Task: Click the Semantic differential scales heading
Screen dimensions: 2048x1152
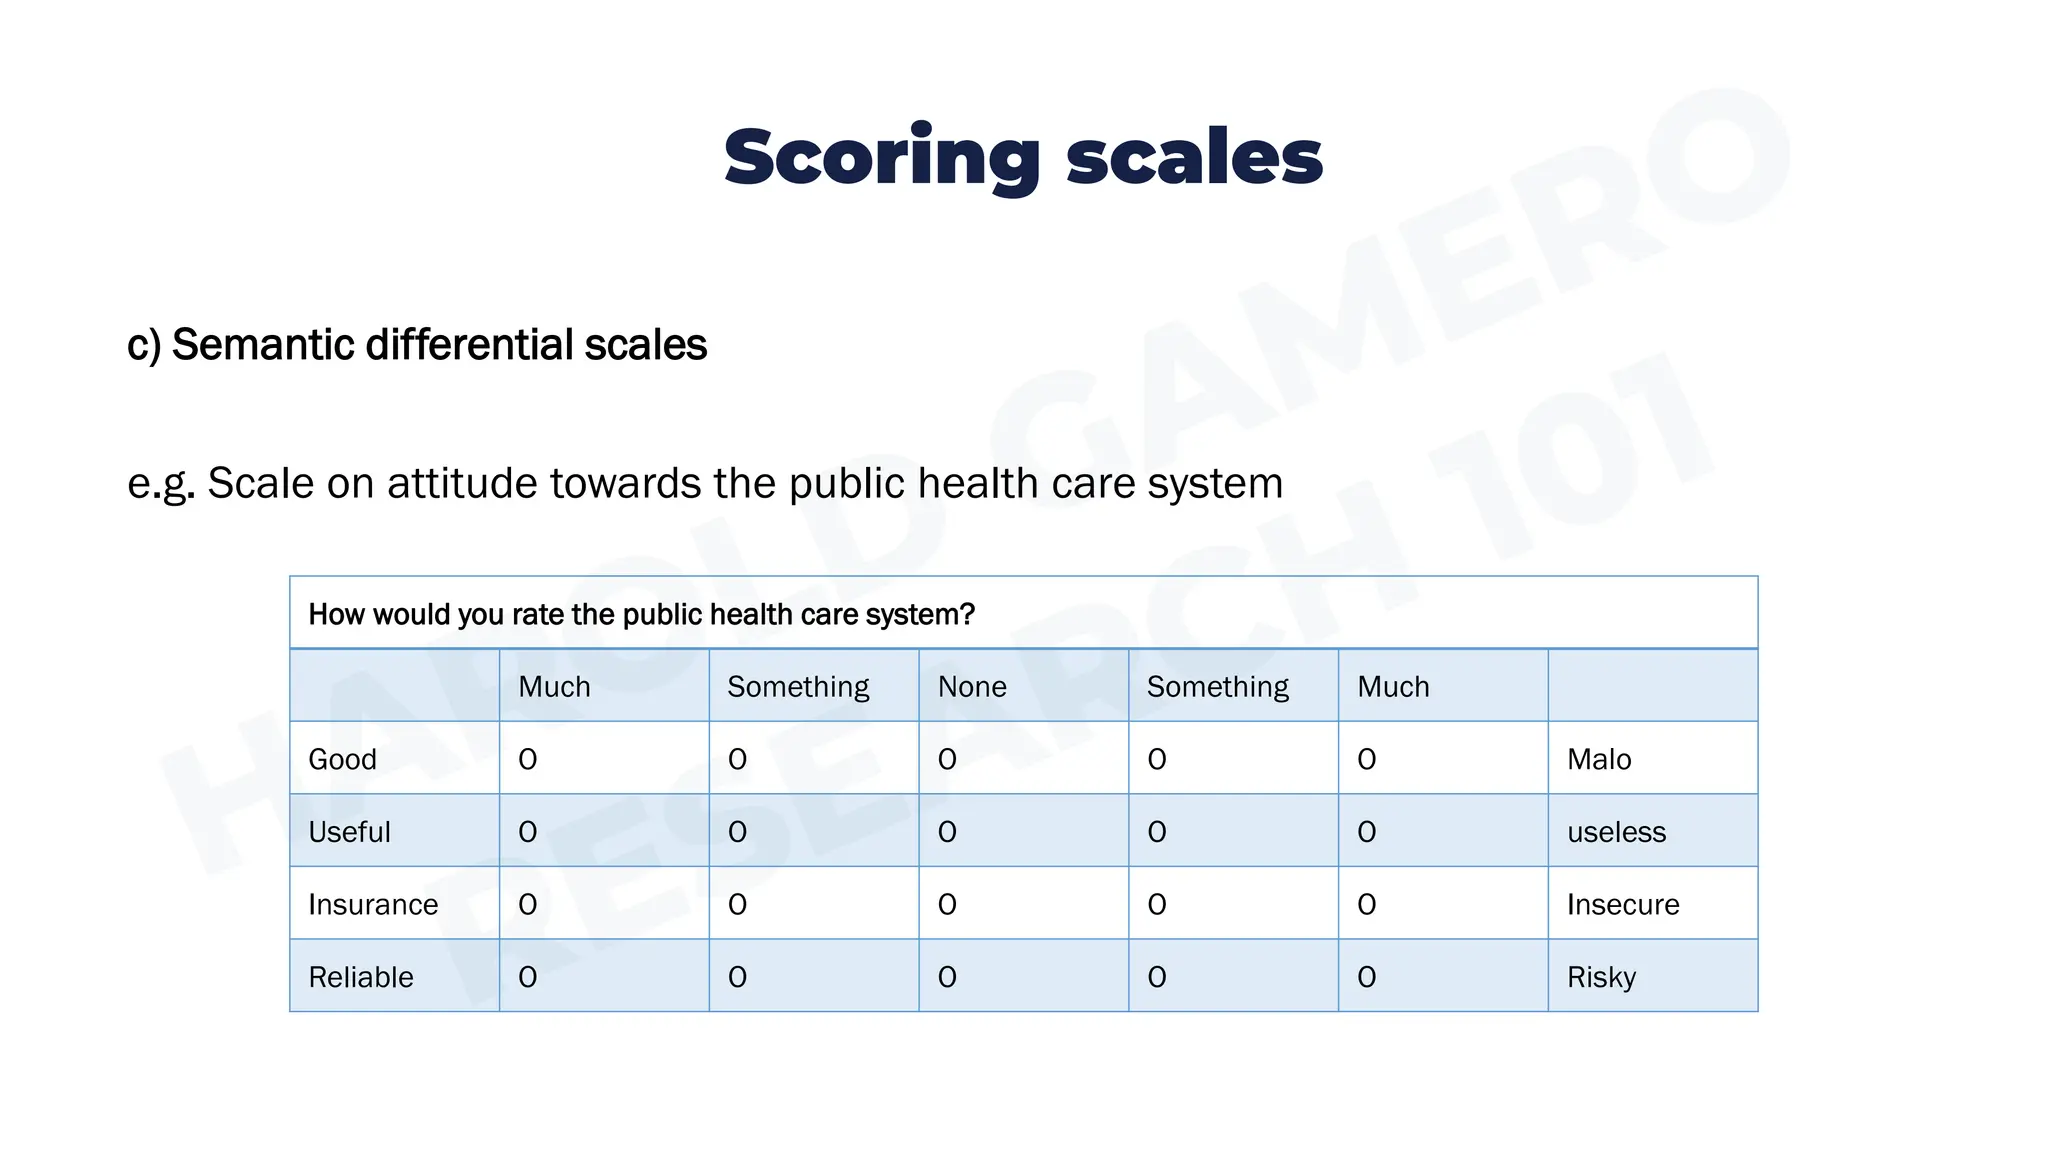Action: tap(417, 345)
